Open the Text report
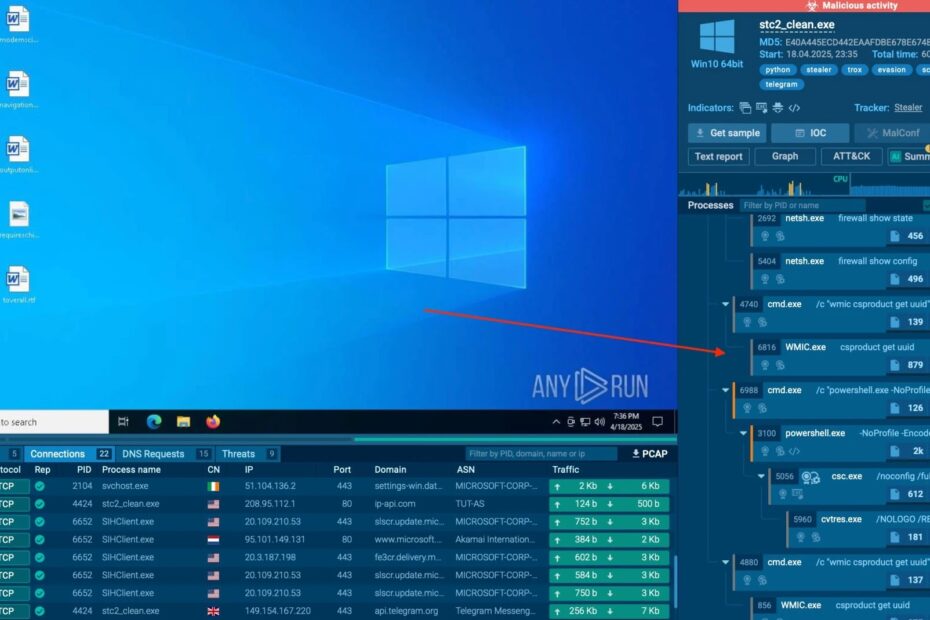The width and height of the screenshot is (930, 620). click(718, 157)
